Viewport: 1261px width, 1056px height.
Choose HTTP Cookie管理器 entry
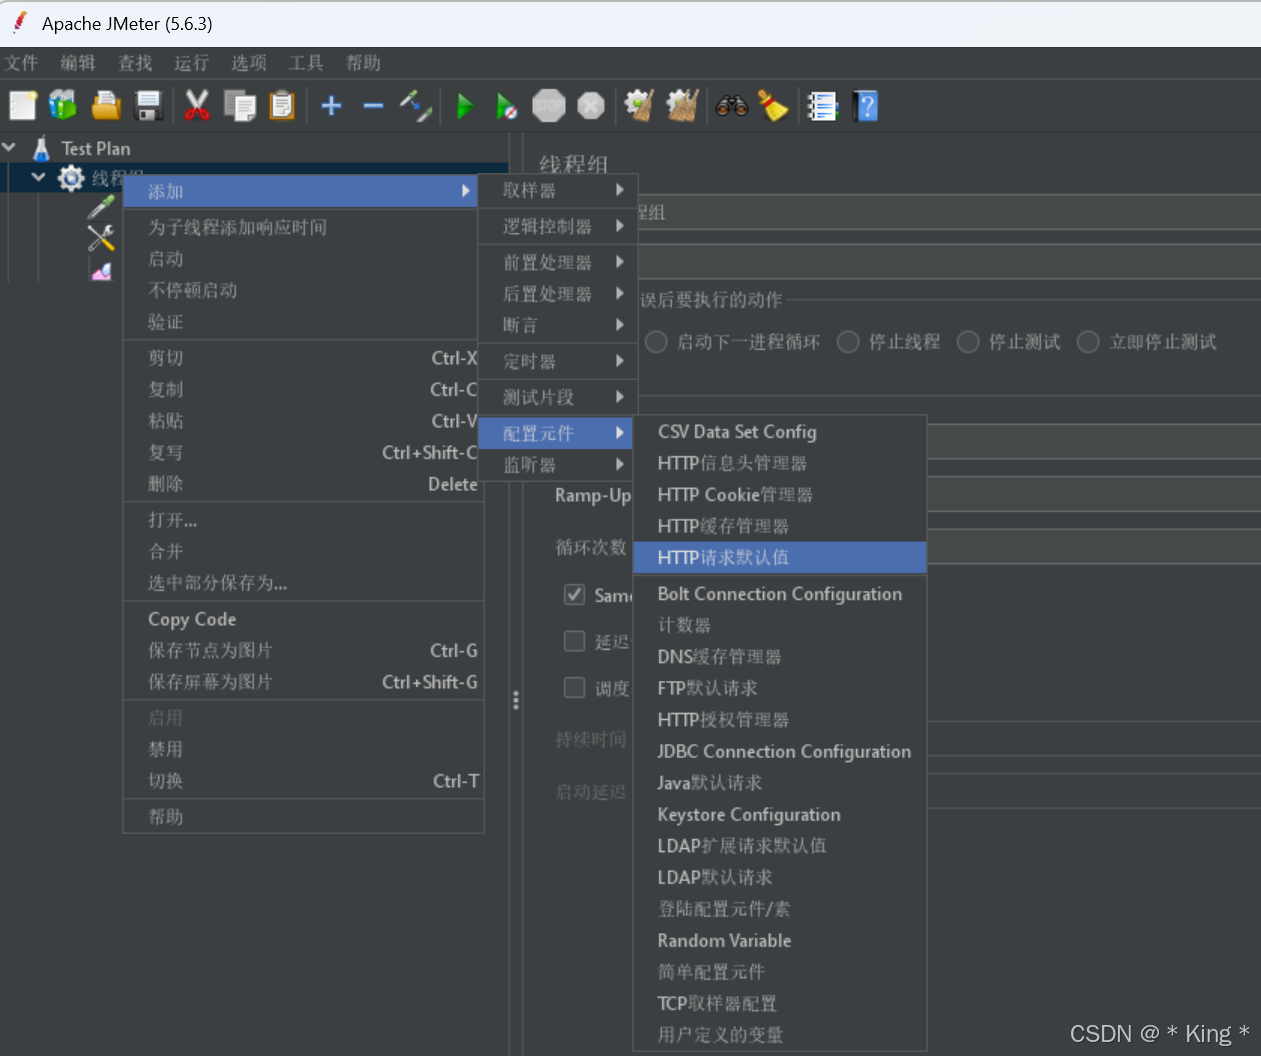click(x=780, y=495)
